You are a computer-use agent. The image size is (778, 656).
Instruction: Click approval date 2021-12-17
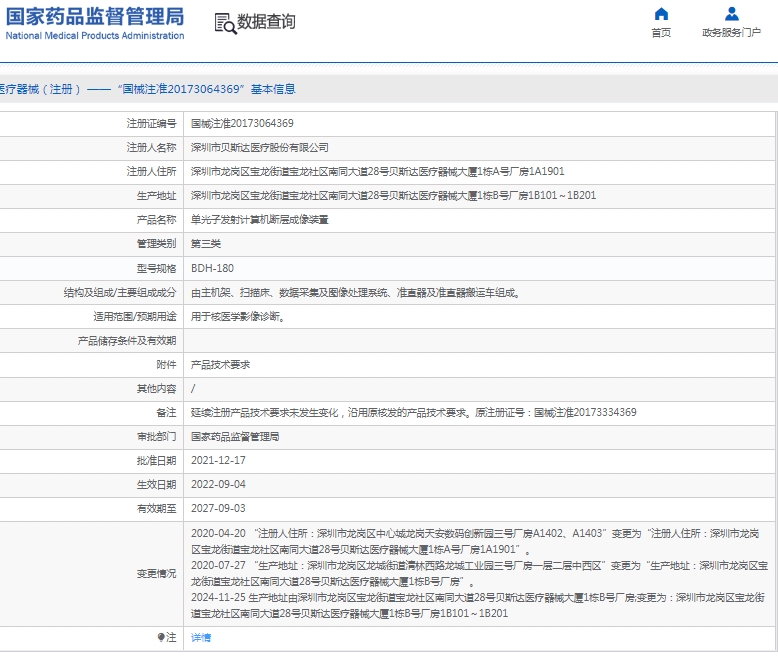(218, 461)
